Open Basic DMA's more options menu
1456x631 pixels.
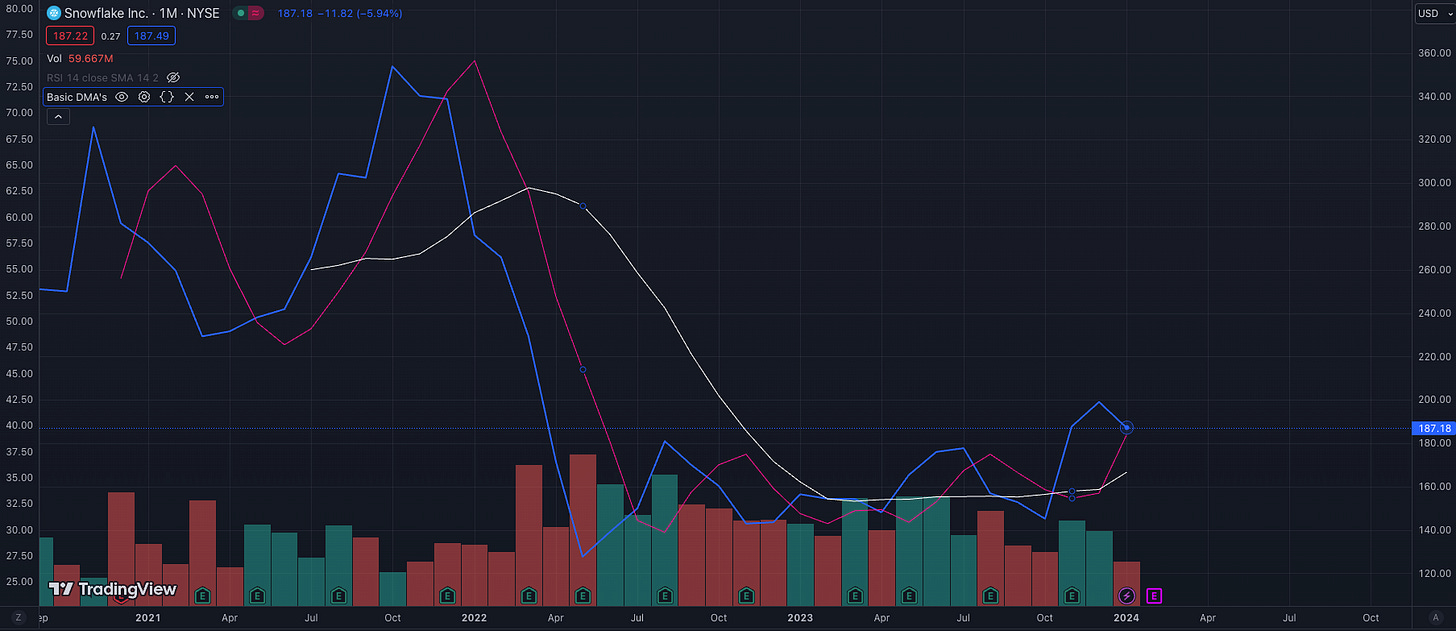212,97
